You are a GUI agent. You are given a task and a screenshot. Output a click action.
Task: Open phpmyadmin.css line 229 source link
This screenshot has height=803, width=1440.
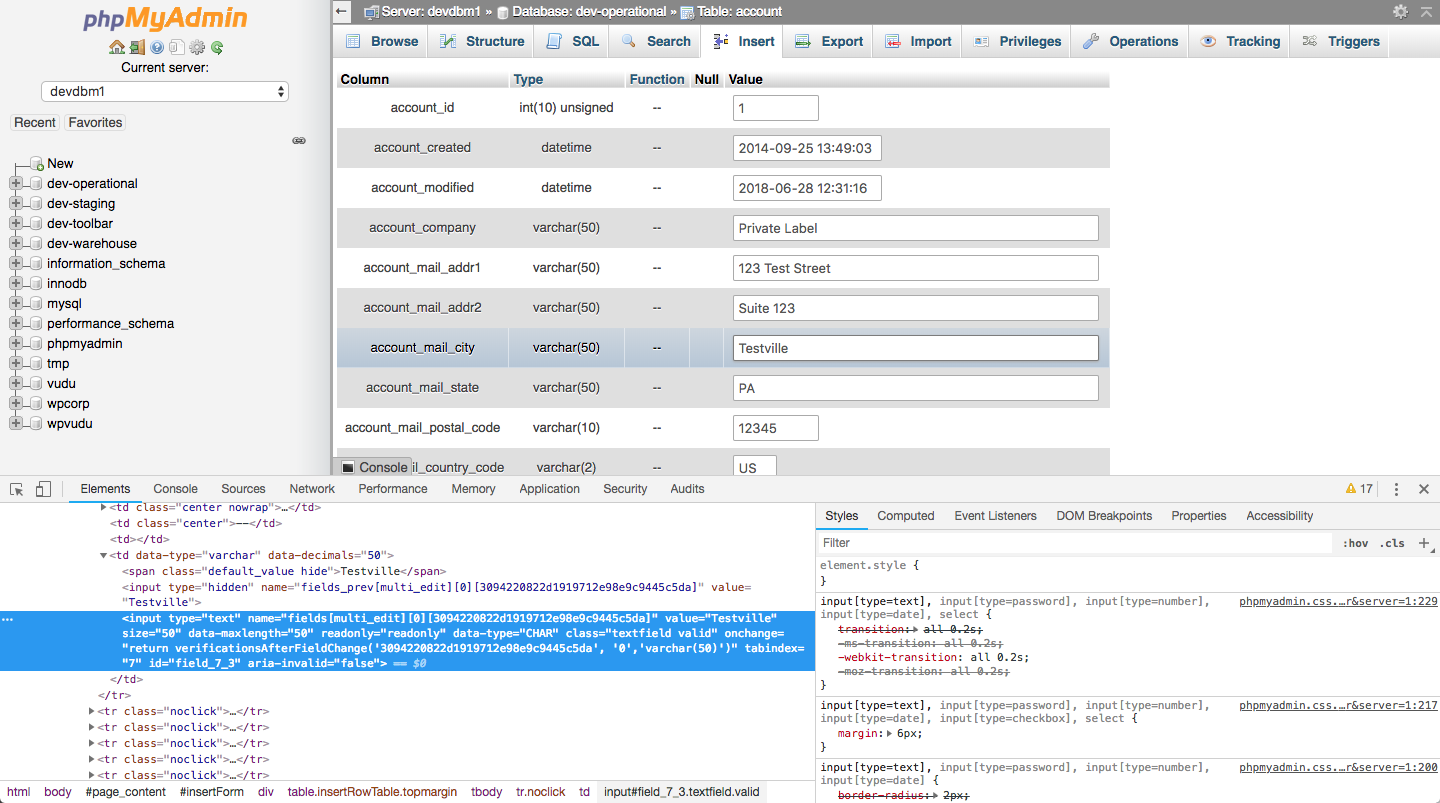pos(1338,602)
